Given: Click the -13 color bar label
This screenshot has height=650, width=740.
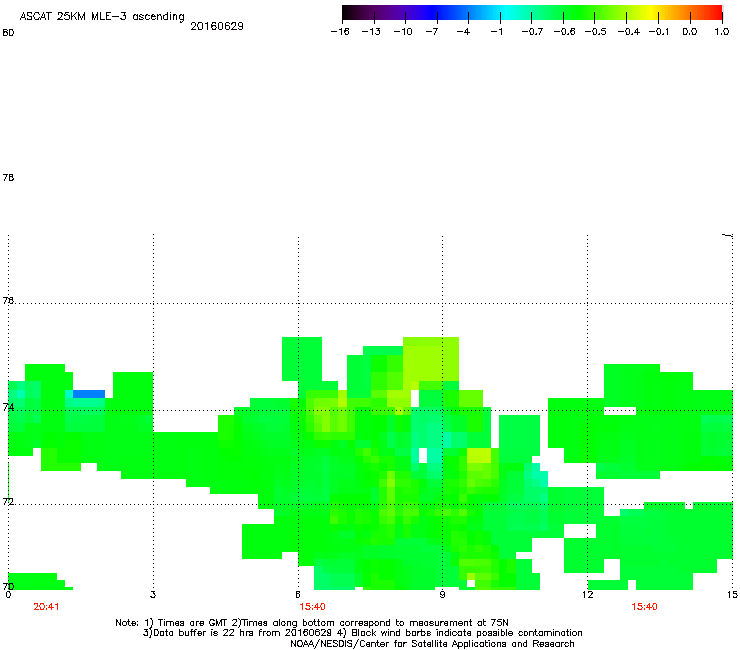Looking at the screenshot, I should coord(371,32).
